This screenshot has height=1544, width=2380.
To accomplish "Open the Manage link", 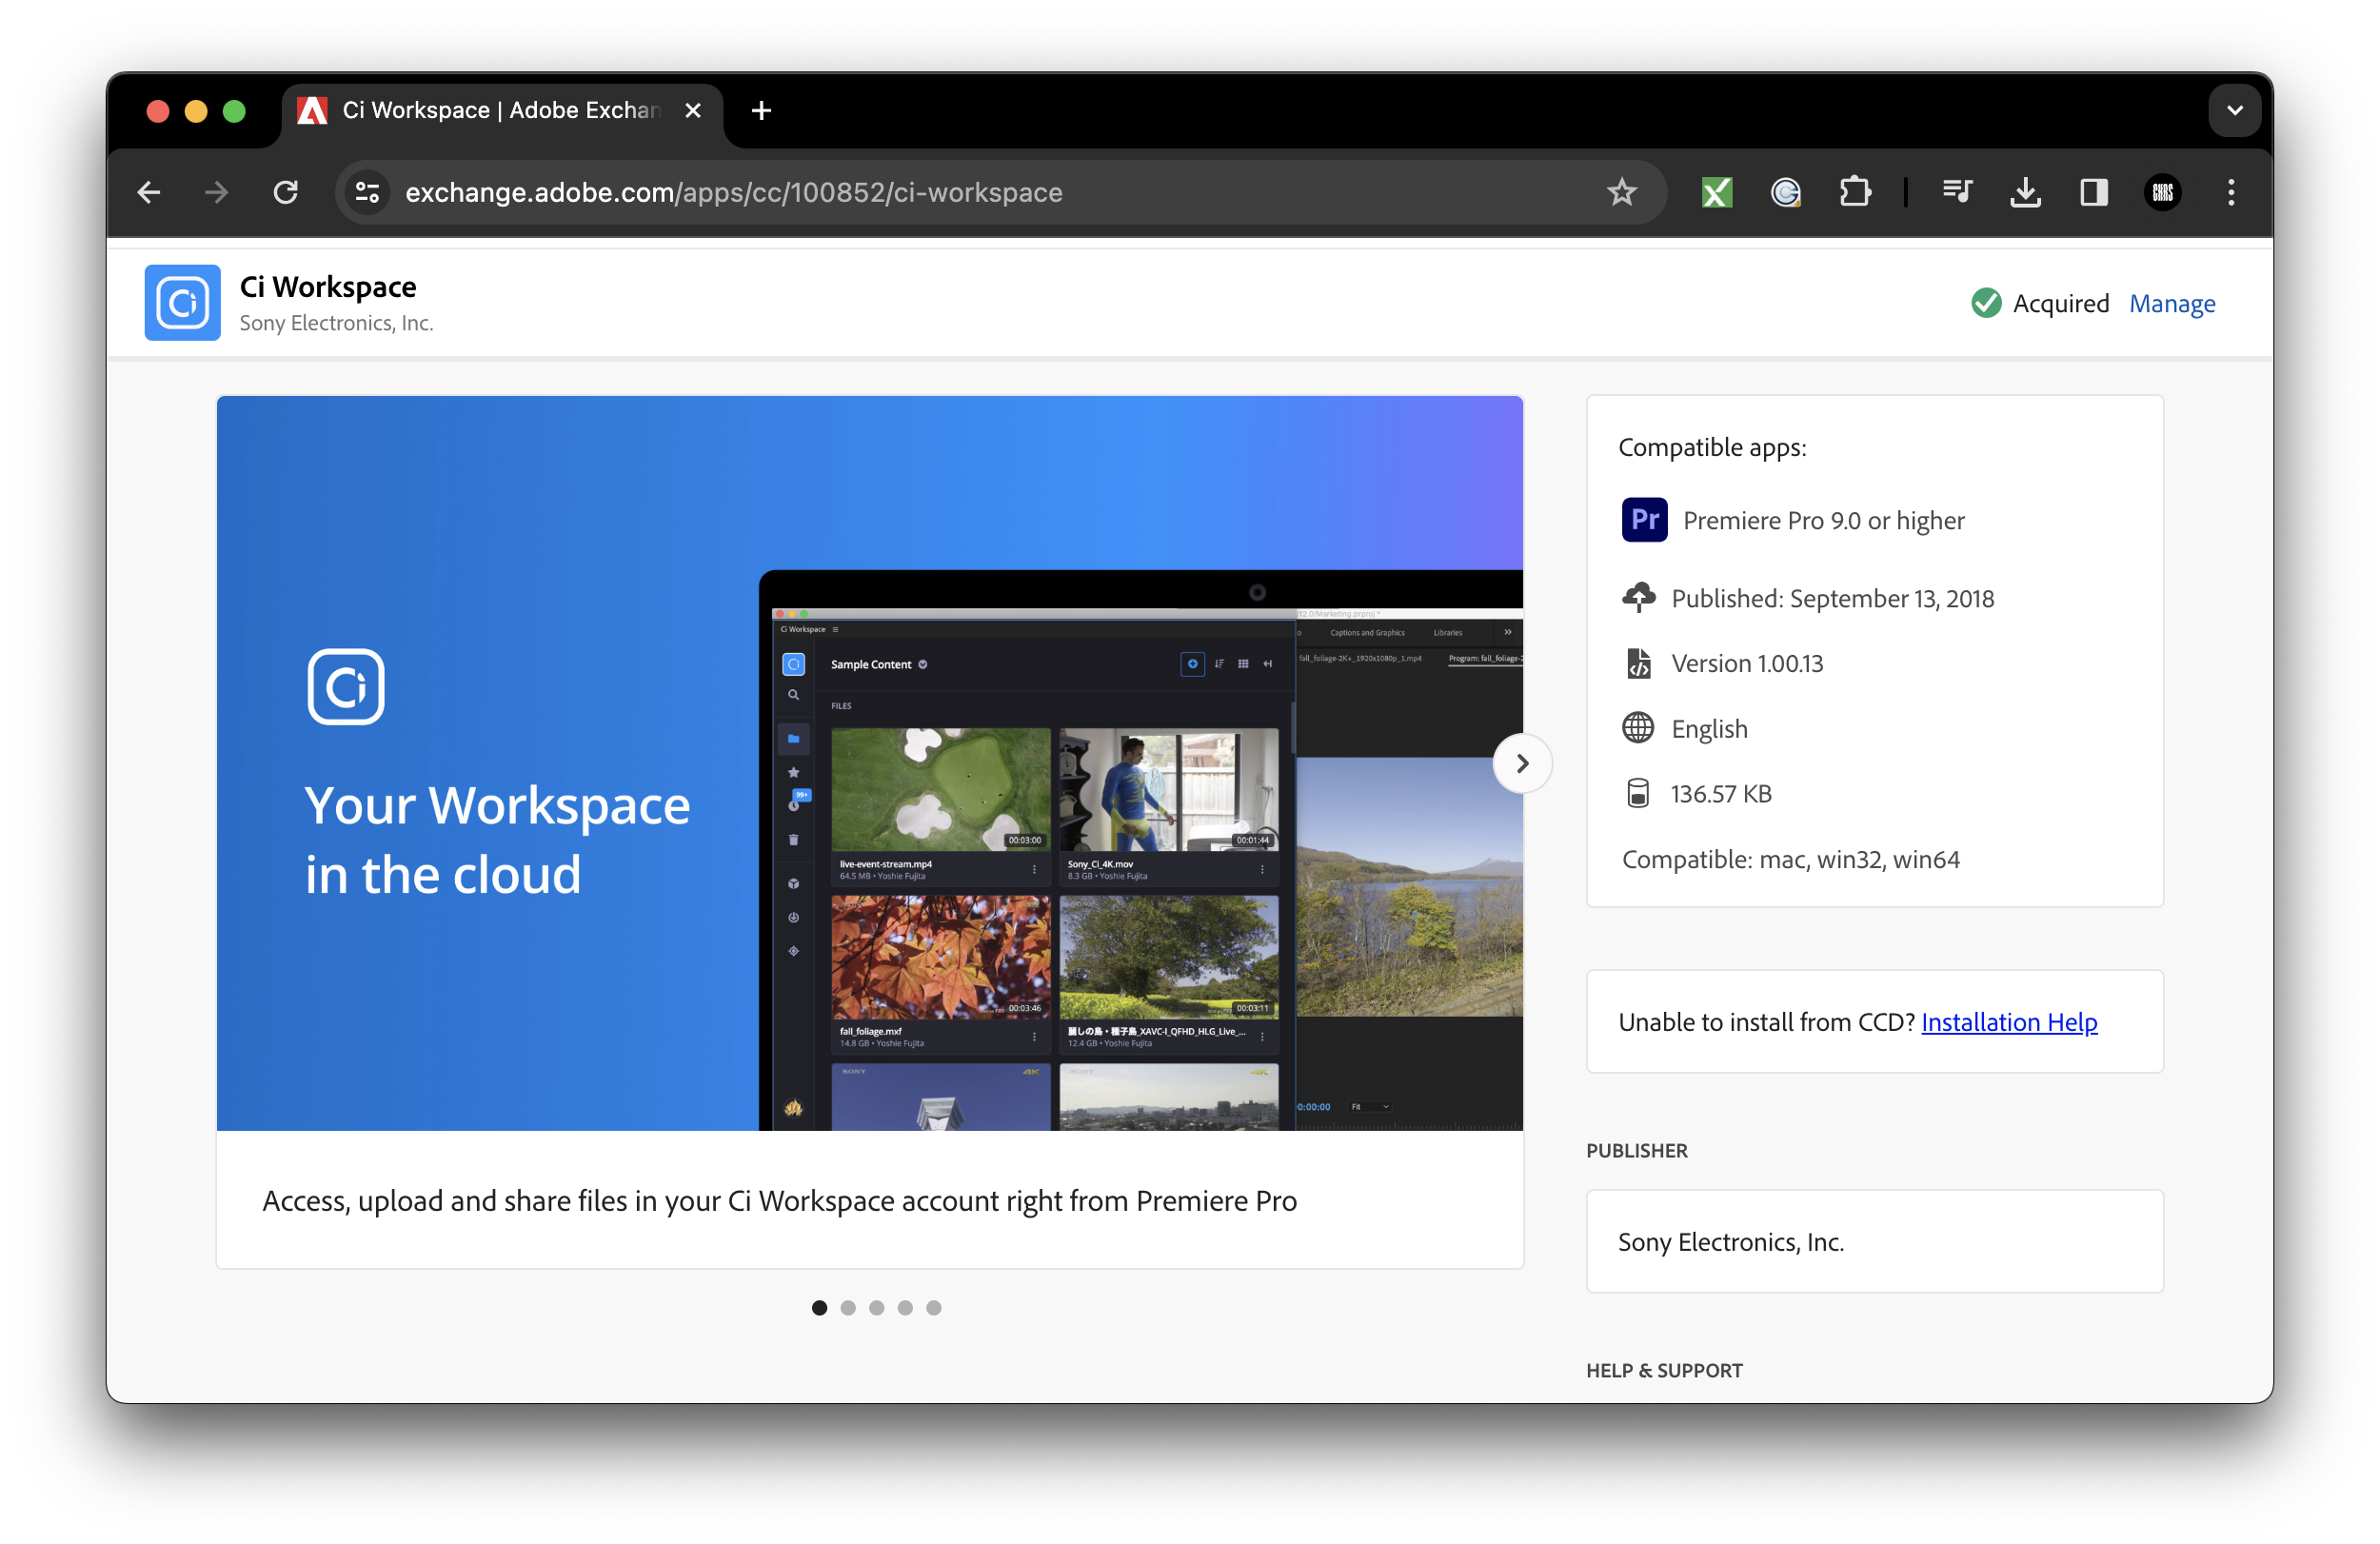I will point(2172,303).
